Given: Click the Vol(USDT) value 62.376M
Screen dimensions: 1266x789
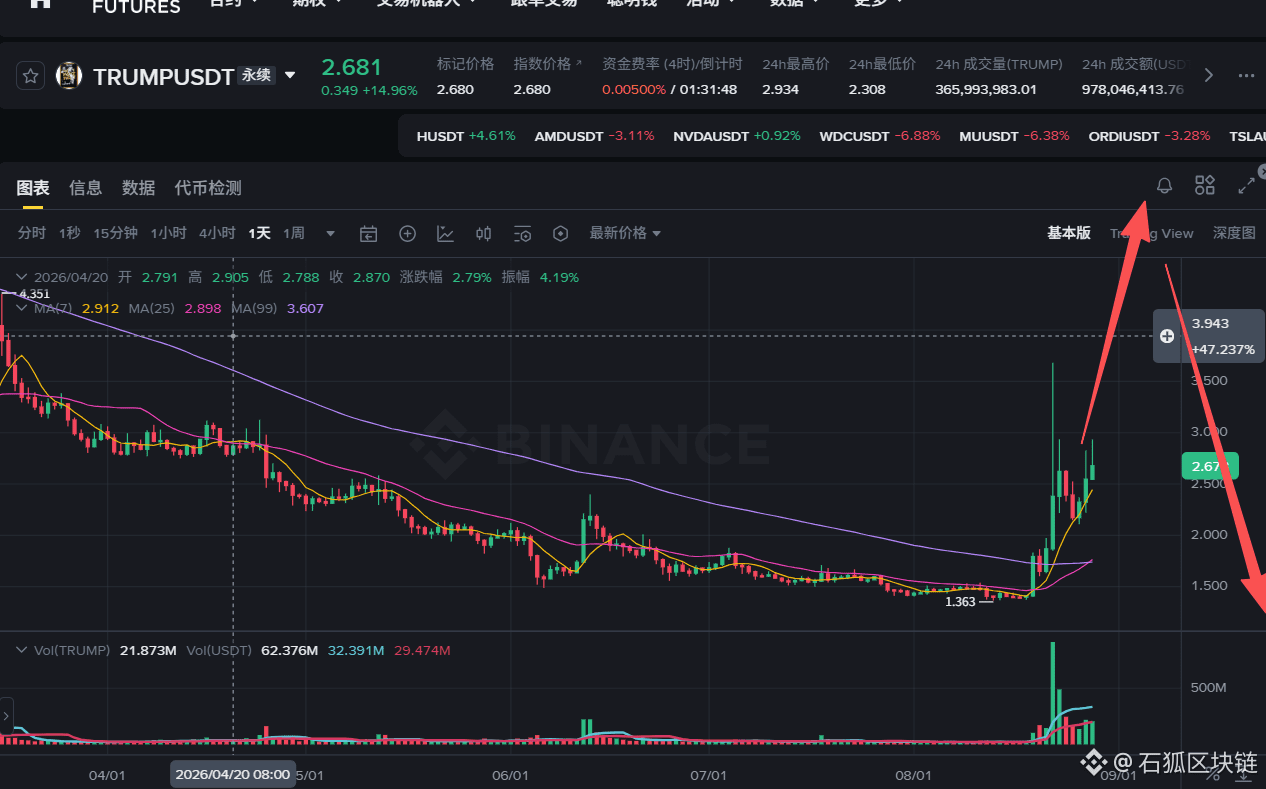Looking at the screenshot, I should pyautogui.click(x=289, y=650).
